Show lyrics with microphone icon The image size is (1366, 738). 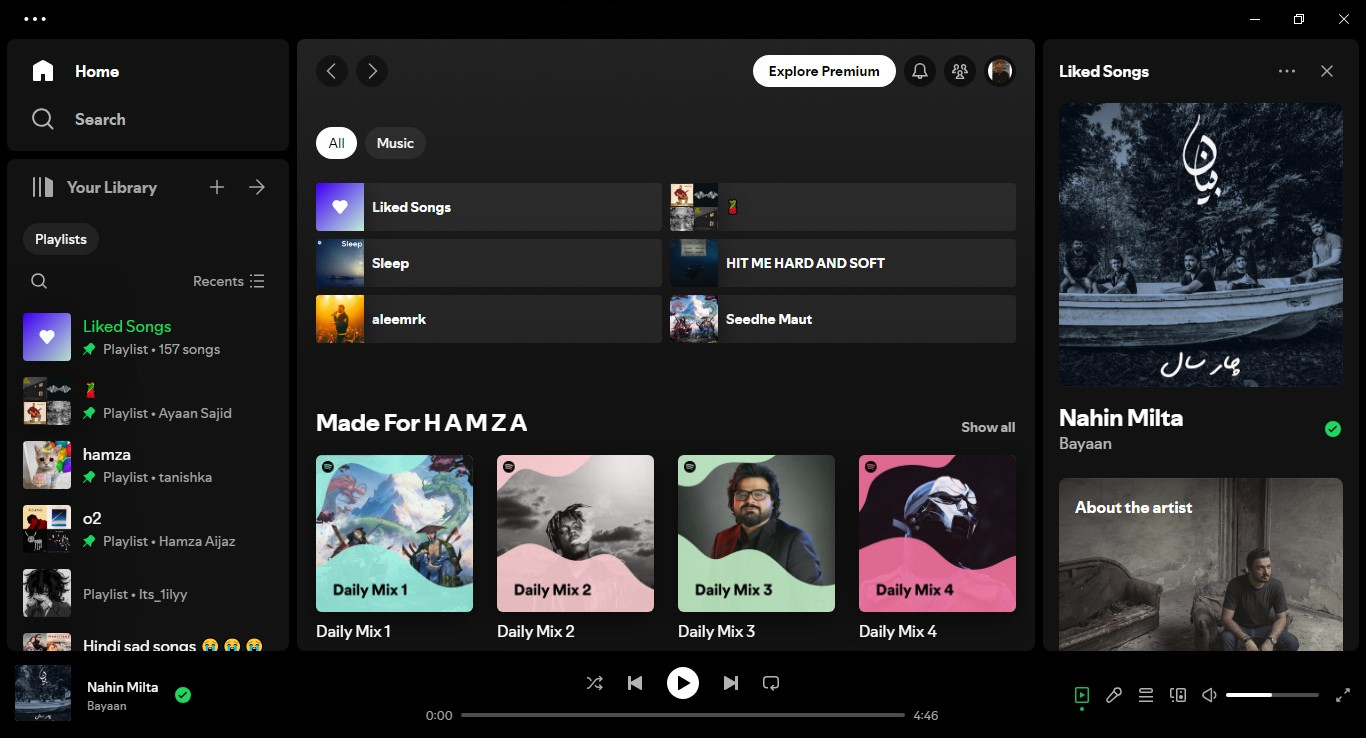(1114, 695)
